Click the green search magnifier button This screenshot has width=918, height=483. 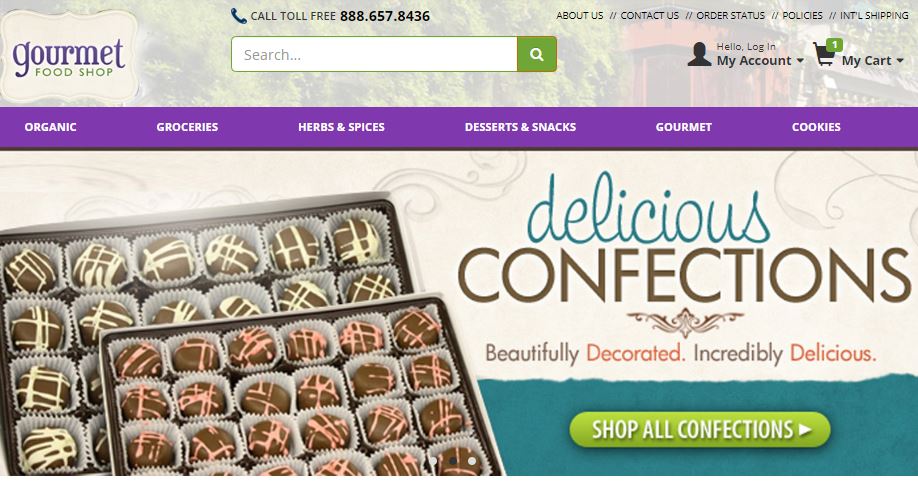click(x=537, y=54)
